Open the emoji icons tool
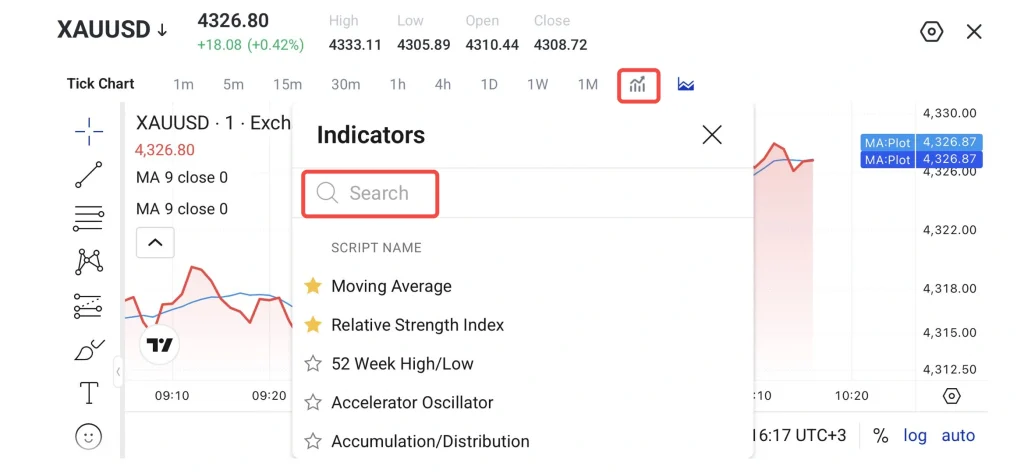This screenshot has width=1024, height=473. (89, 436)
